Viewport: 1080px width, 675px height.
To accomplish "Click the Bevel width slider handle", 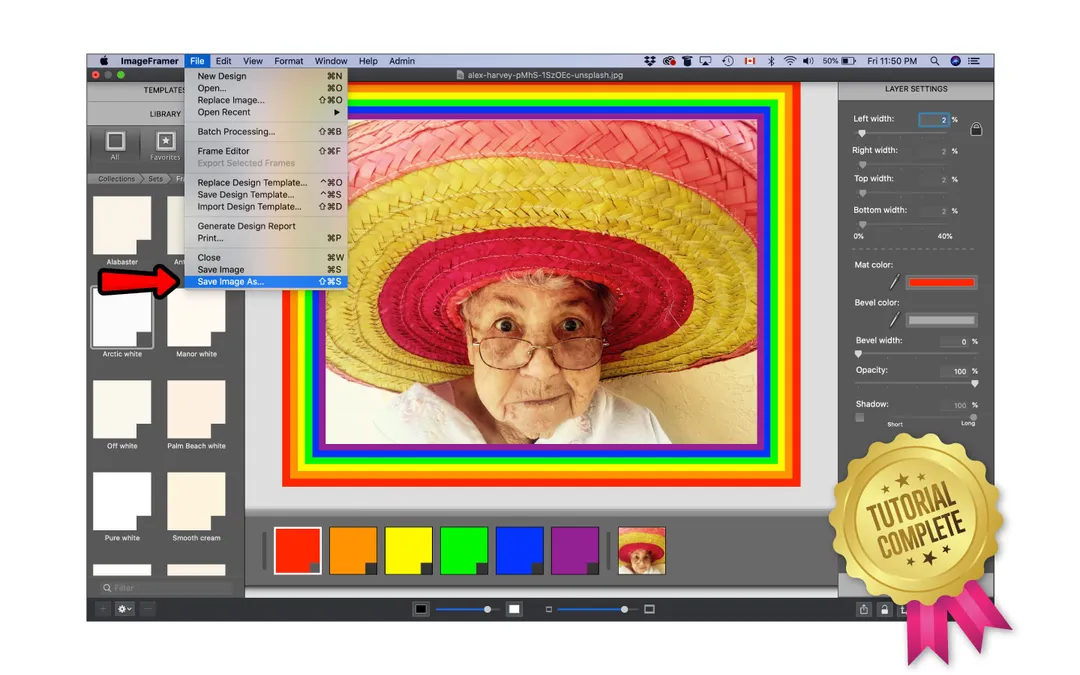I will (x=858, y=354).
